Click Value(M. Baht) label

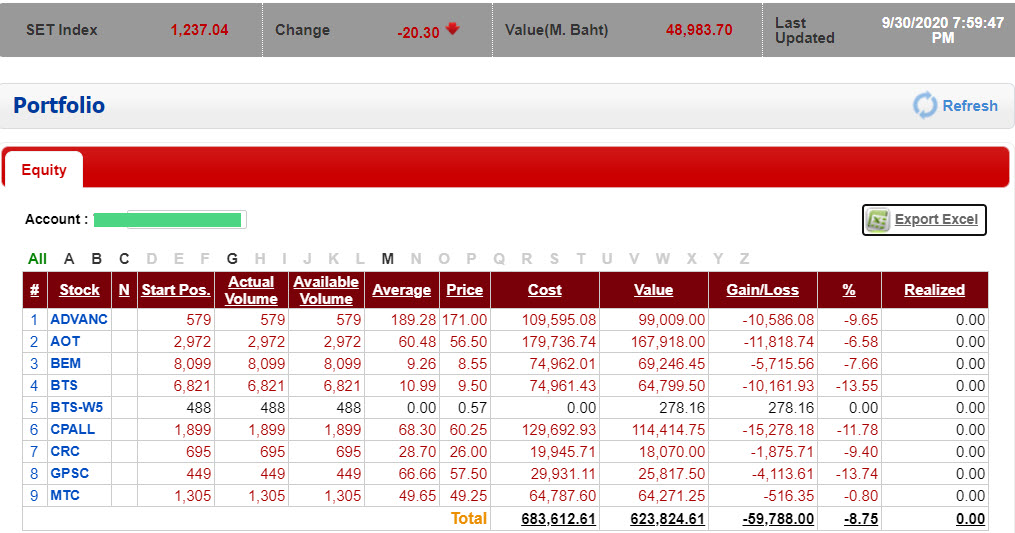[x=556, y=30]
